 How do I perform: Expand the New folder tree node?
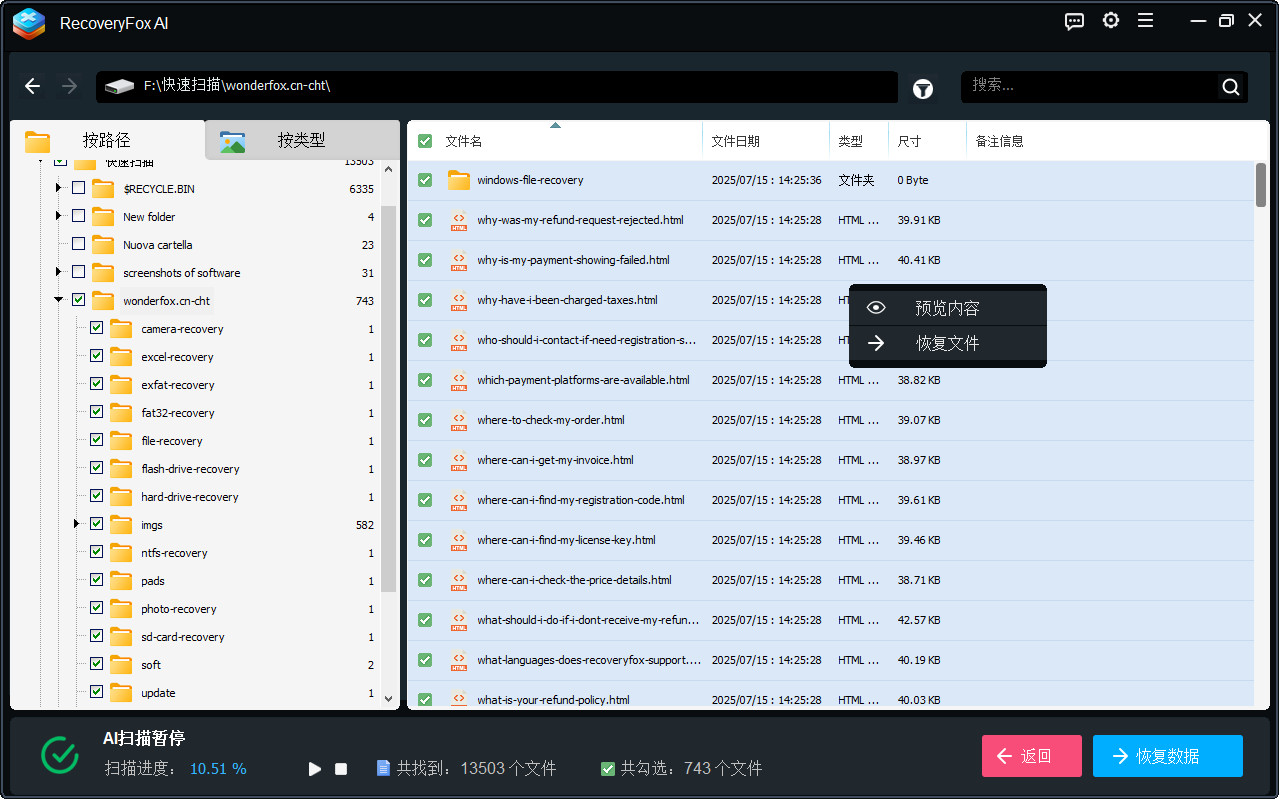pos(59,216)
